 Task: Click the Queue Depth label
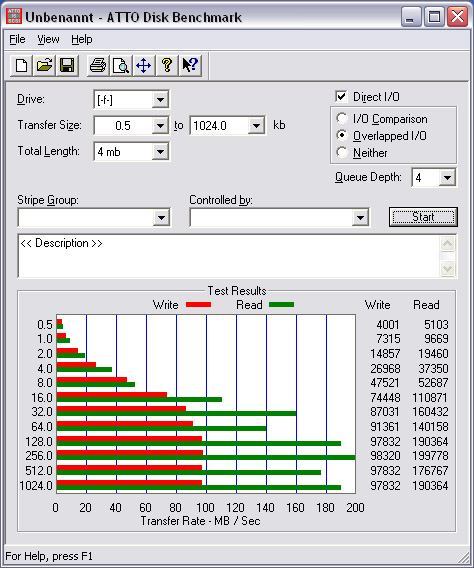[x=368, y=177]
